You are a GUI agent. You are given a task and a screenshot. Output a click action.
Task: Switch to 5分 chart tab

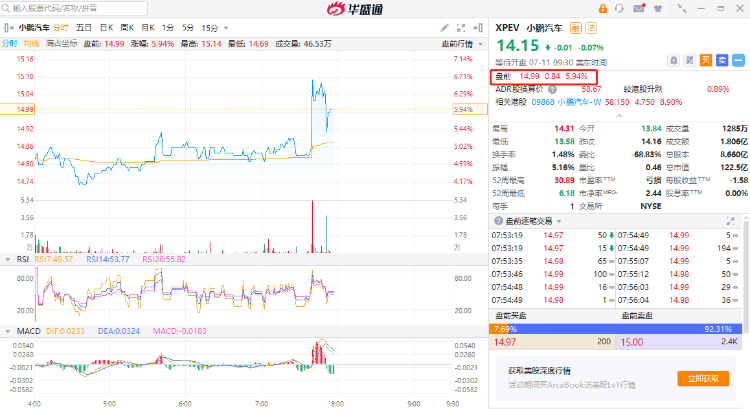[x=188, y=28]
